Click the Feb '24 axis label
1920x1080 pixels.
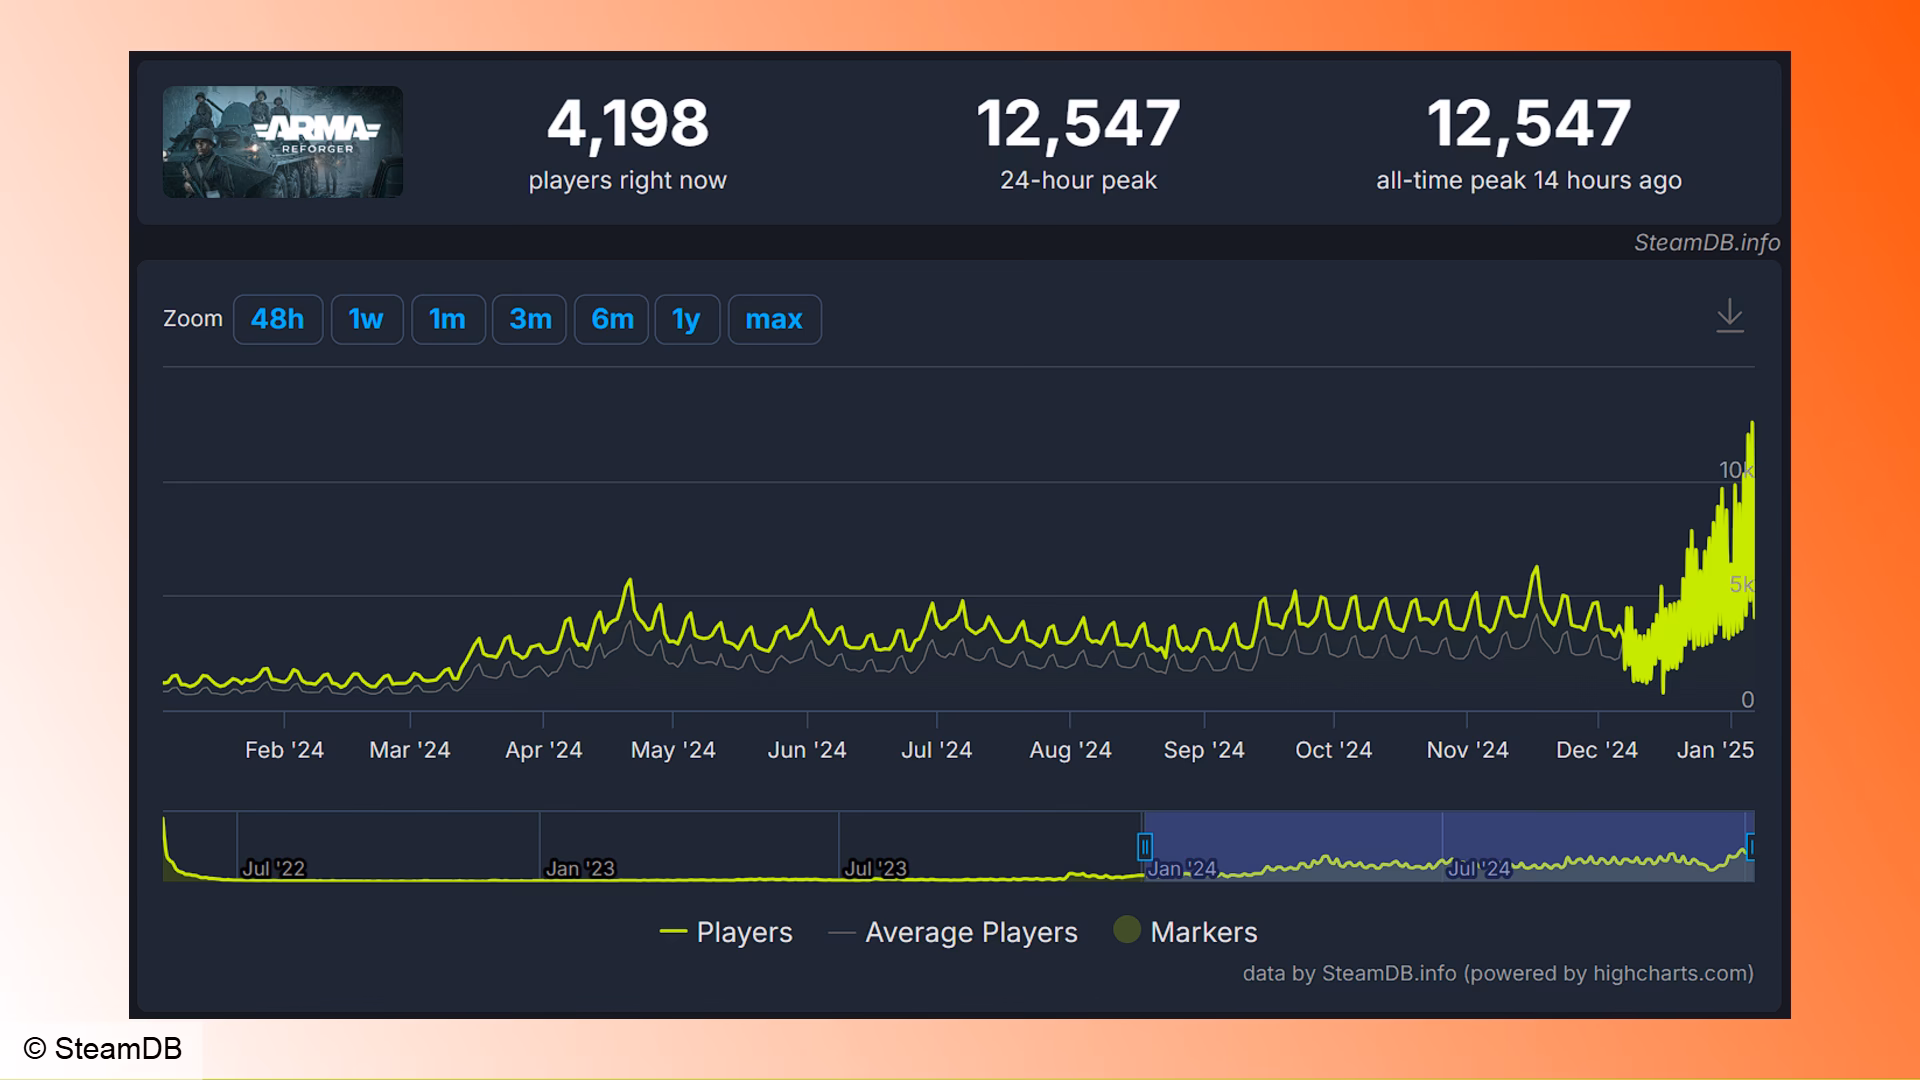(x=285, y=750)
